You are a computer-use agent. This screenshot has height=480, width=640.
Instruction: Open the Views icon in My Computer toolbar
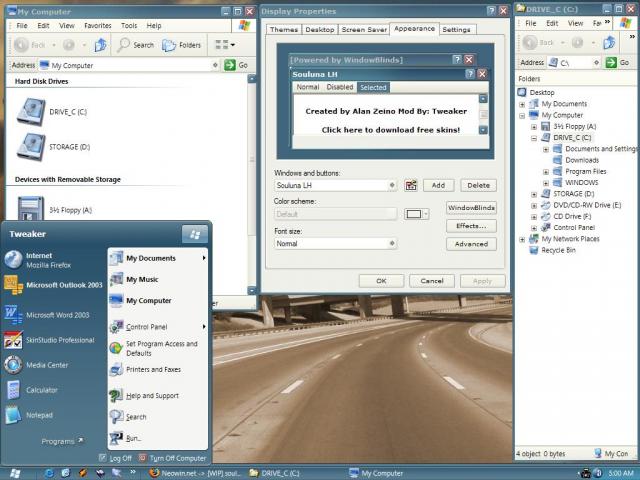pyautogui.click(x=224, y=45)
